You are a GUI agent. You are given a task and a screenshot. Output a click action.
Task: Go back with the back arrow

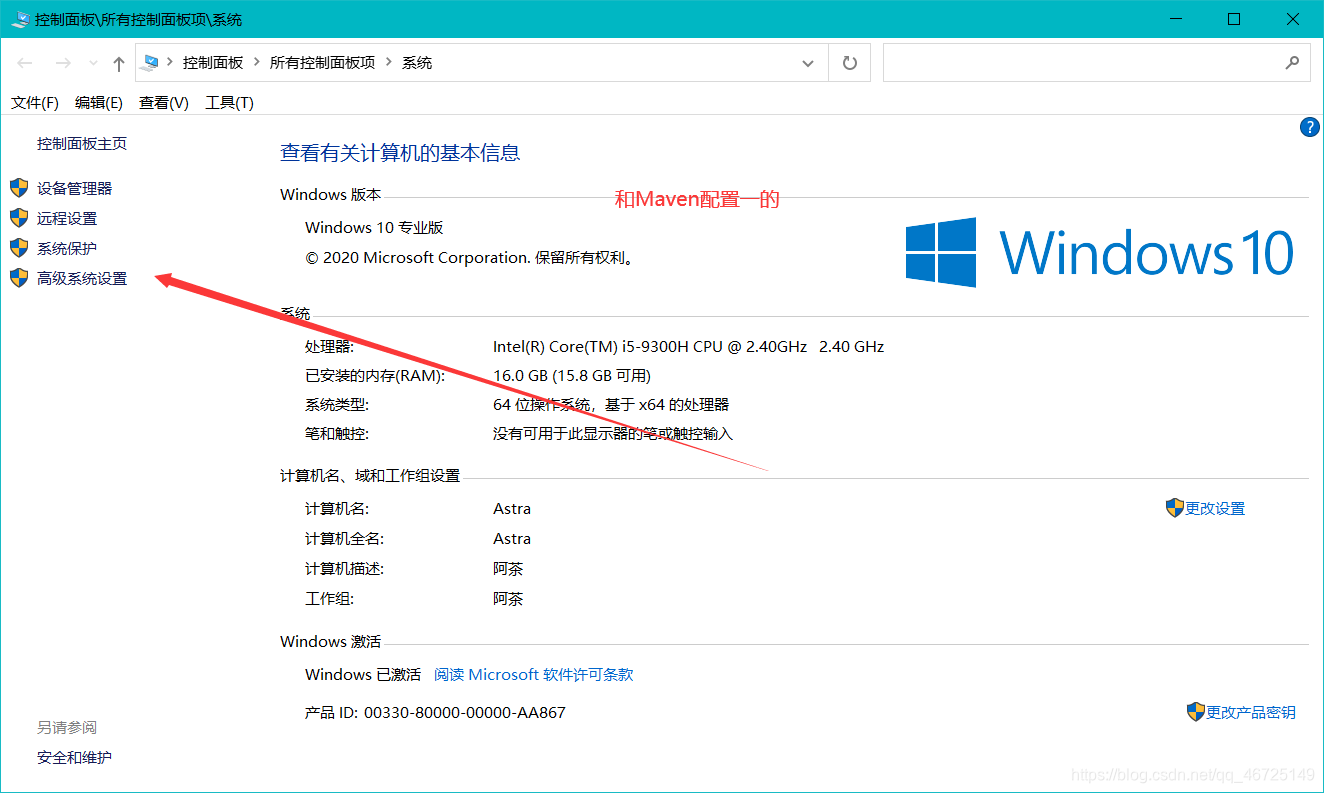[x=25, y=63]
